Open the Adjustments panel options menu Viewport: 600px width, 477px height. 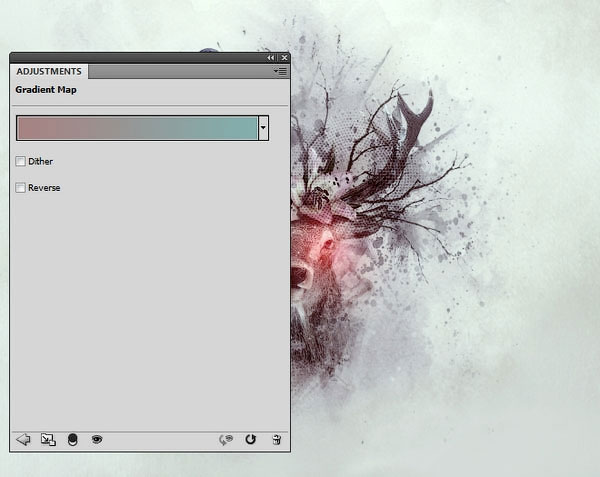280,71
